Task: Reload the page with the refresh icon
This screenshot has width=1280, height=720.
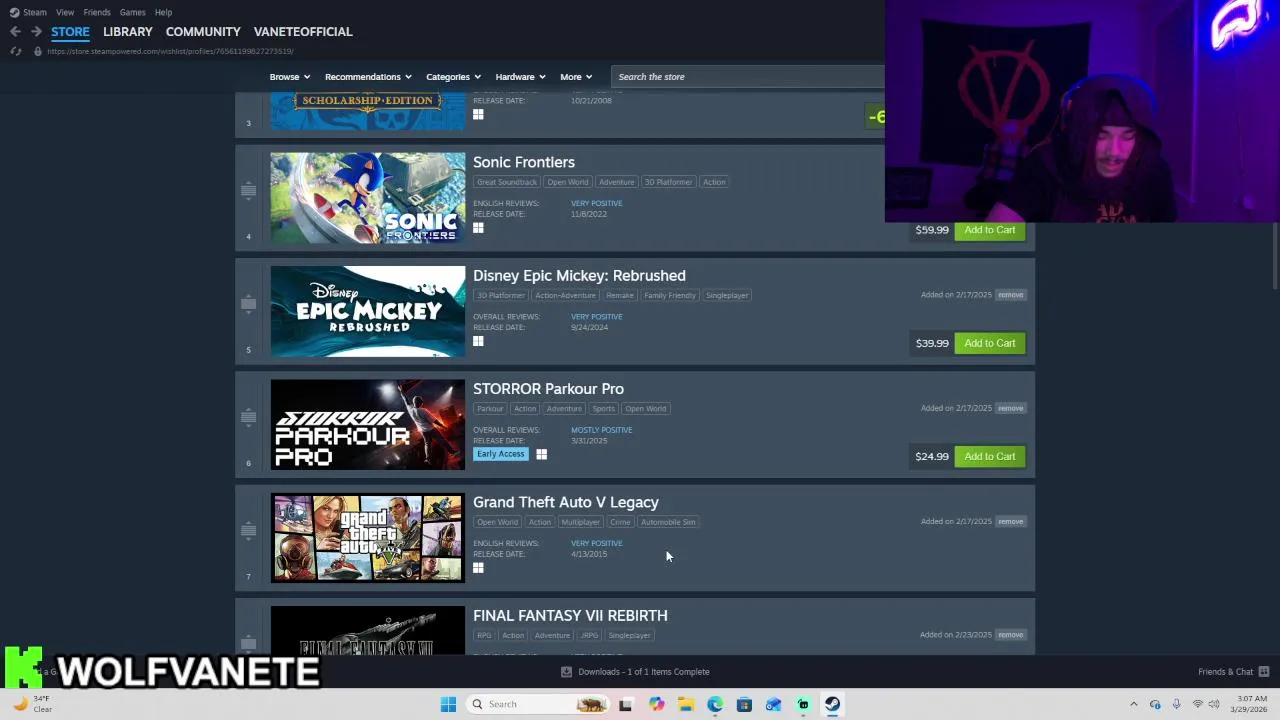Action: click(15, 51)
